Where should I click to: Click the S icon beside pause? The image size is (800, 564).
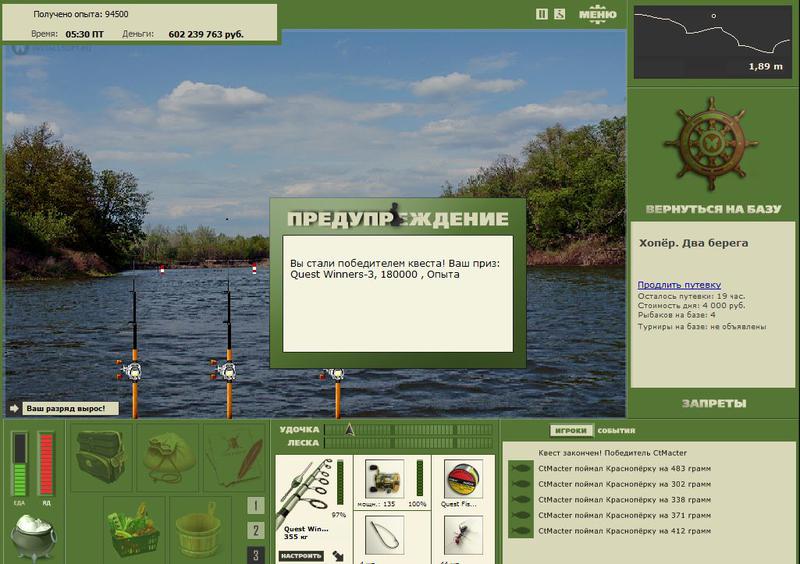point(560,14)
